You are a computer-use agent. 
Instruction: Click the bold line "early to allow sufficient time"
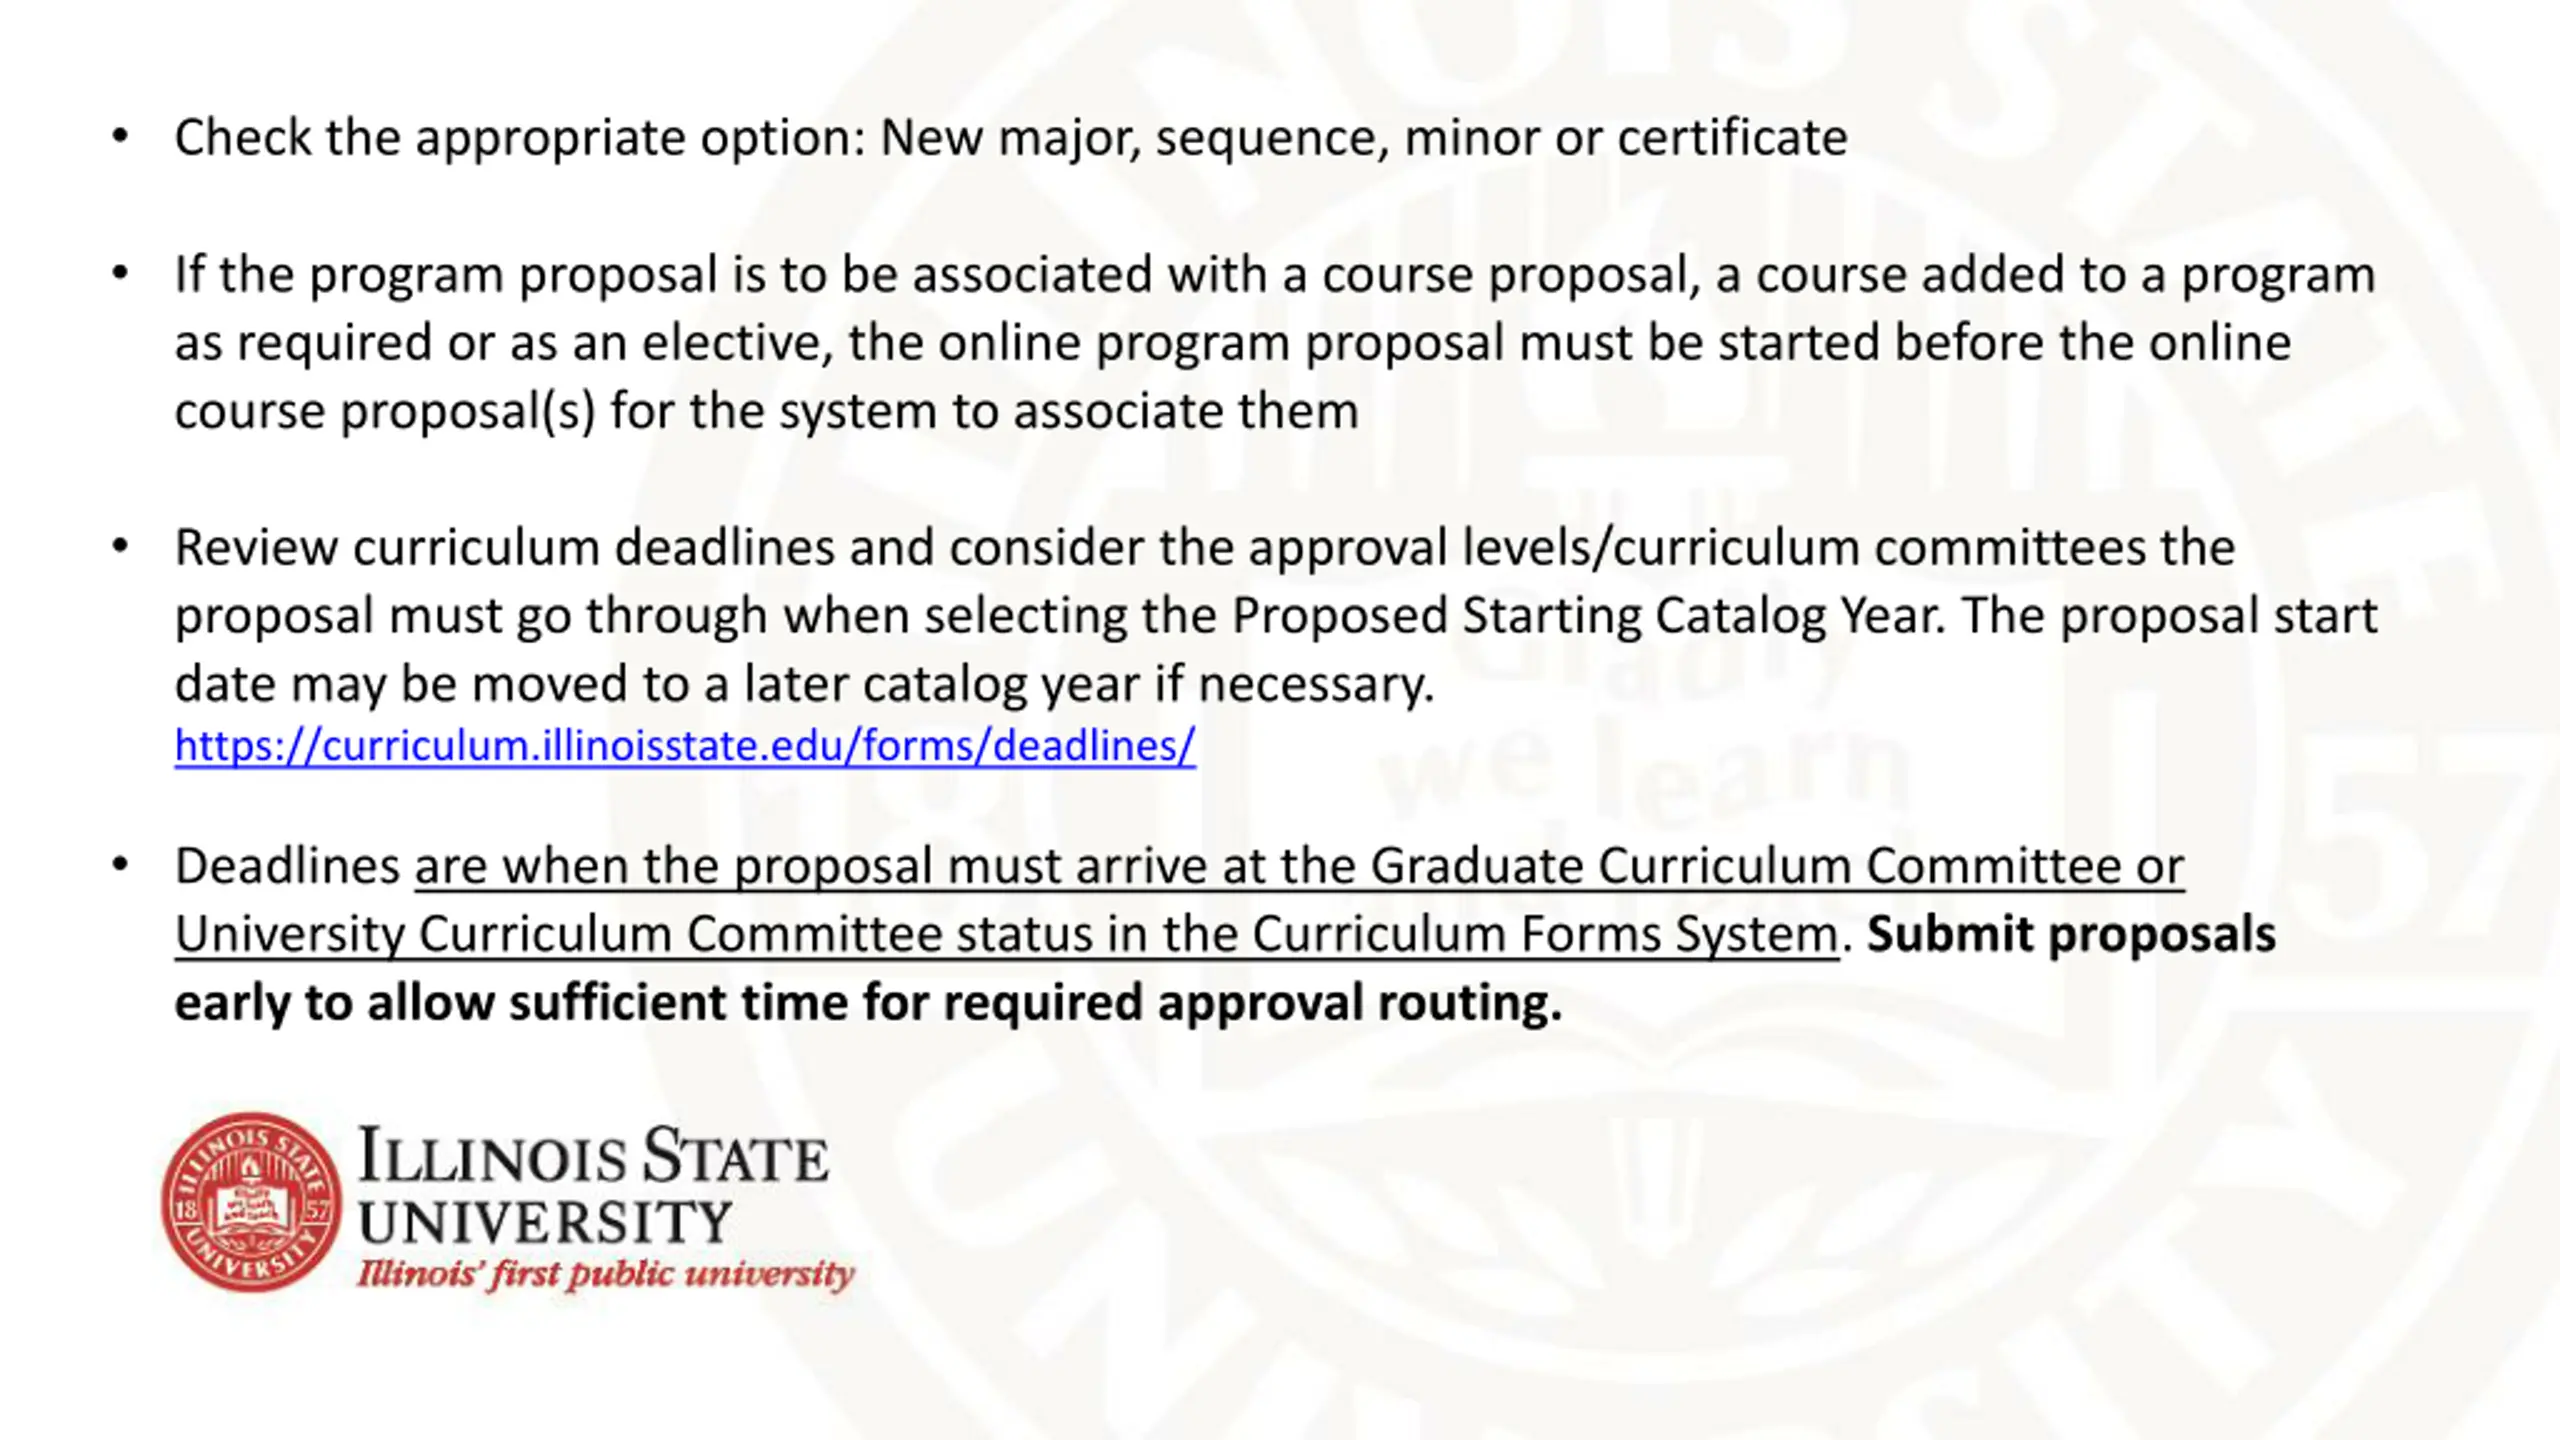[x=868, y=1003]
